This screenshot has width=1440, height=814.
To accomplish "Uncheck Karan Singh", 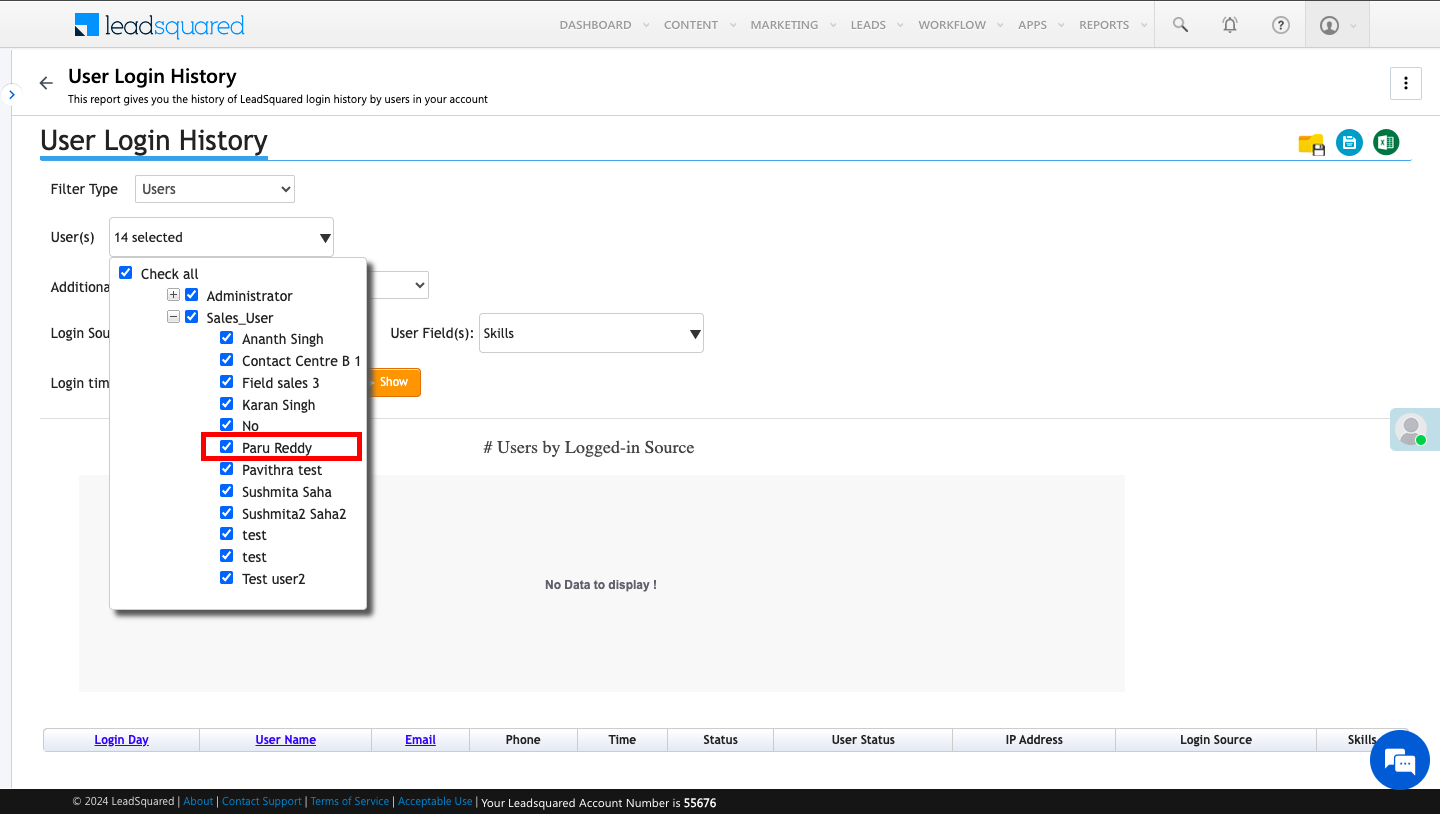I will coord(227,404).
